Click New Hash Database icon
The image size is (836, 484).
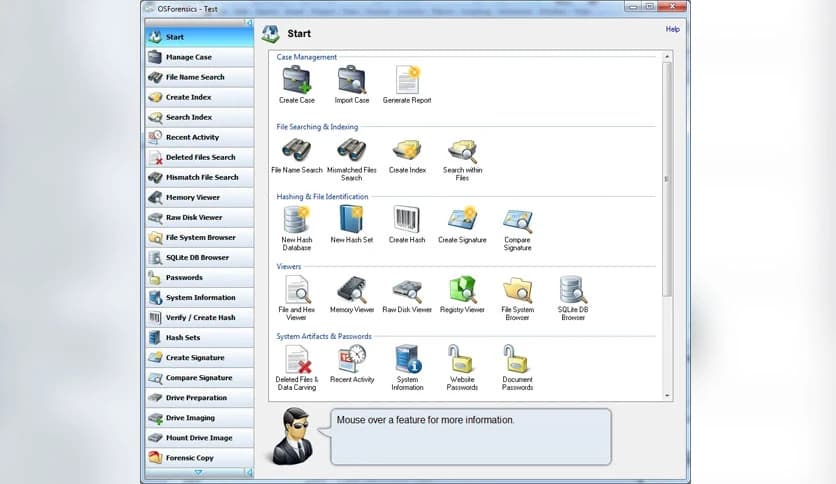[296, 220]
